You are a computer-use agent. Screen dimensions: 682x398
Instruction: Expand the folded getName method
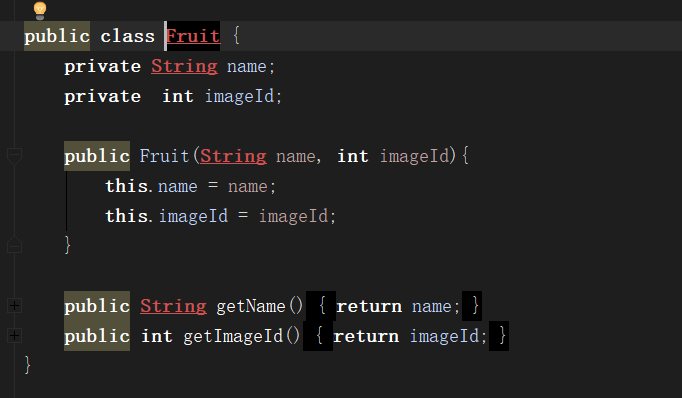tap(14, 306)
